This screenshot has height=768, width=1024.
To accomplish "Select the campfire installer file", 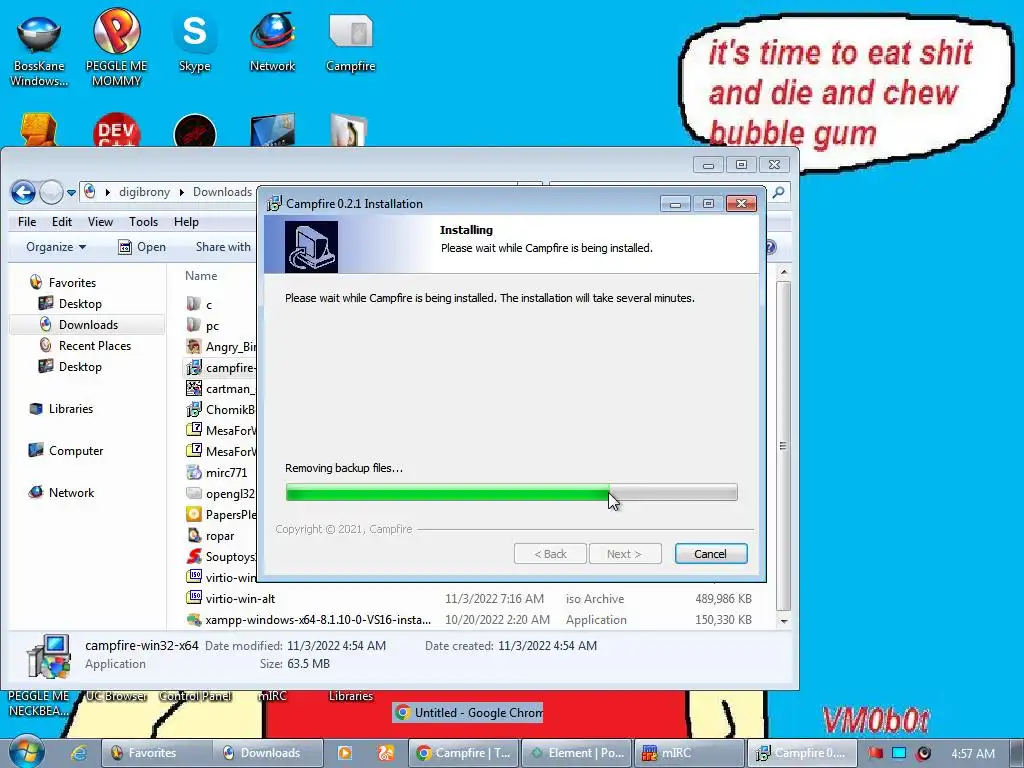I will tap(221, 368).
